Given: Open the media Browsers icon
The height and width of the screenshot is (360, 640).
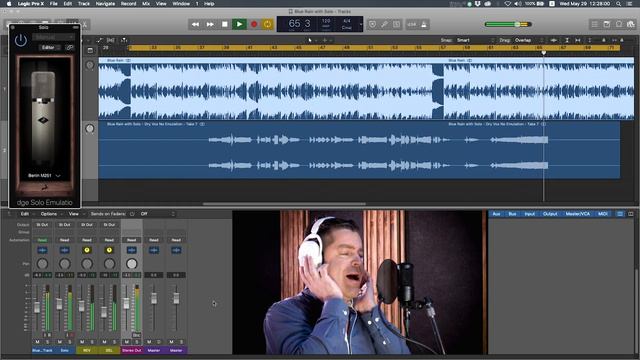Looking at the screenshot, I should click(x=631, y=24).
